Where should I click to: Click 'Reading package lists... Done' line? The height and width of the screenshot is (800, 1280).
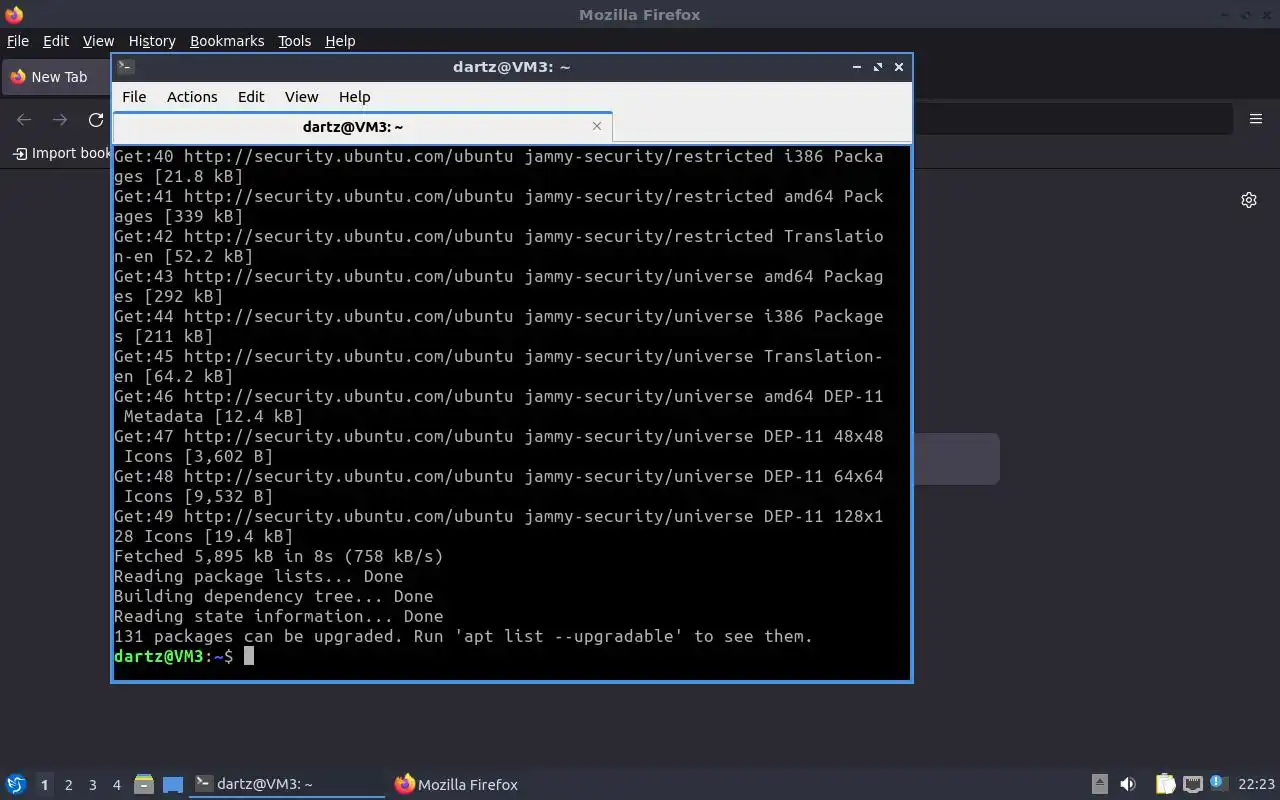[259, 576]
